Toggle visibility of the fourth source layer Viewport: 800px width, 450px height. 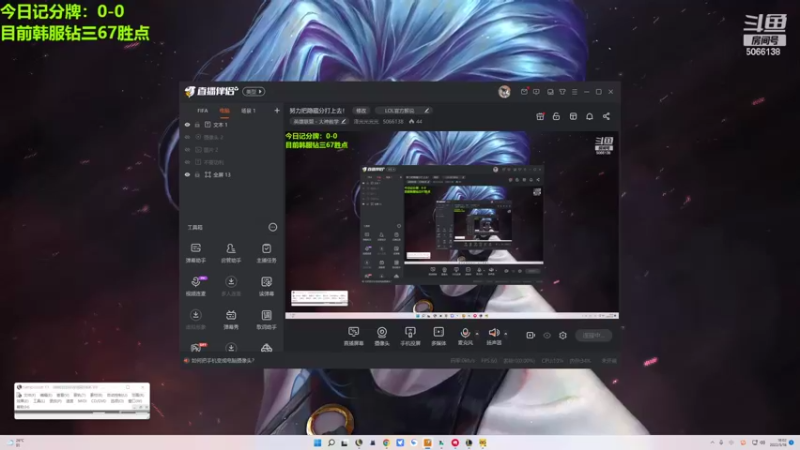187,162
